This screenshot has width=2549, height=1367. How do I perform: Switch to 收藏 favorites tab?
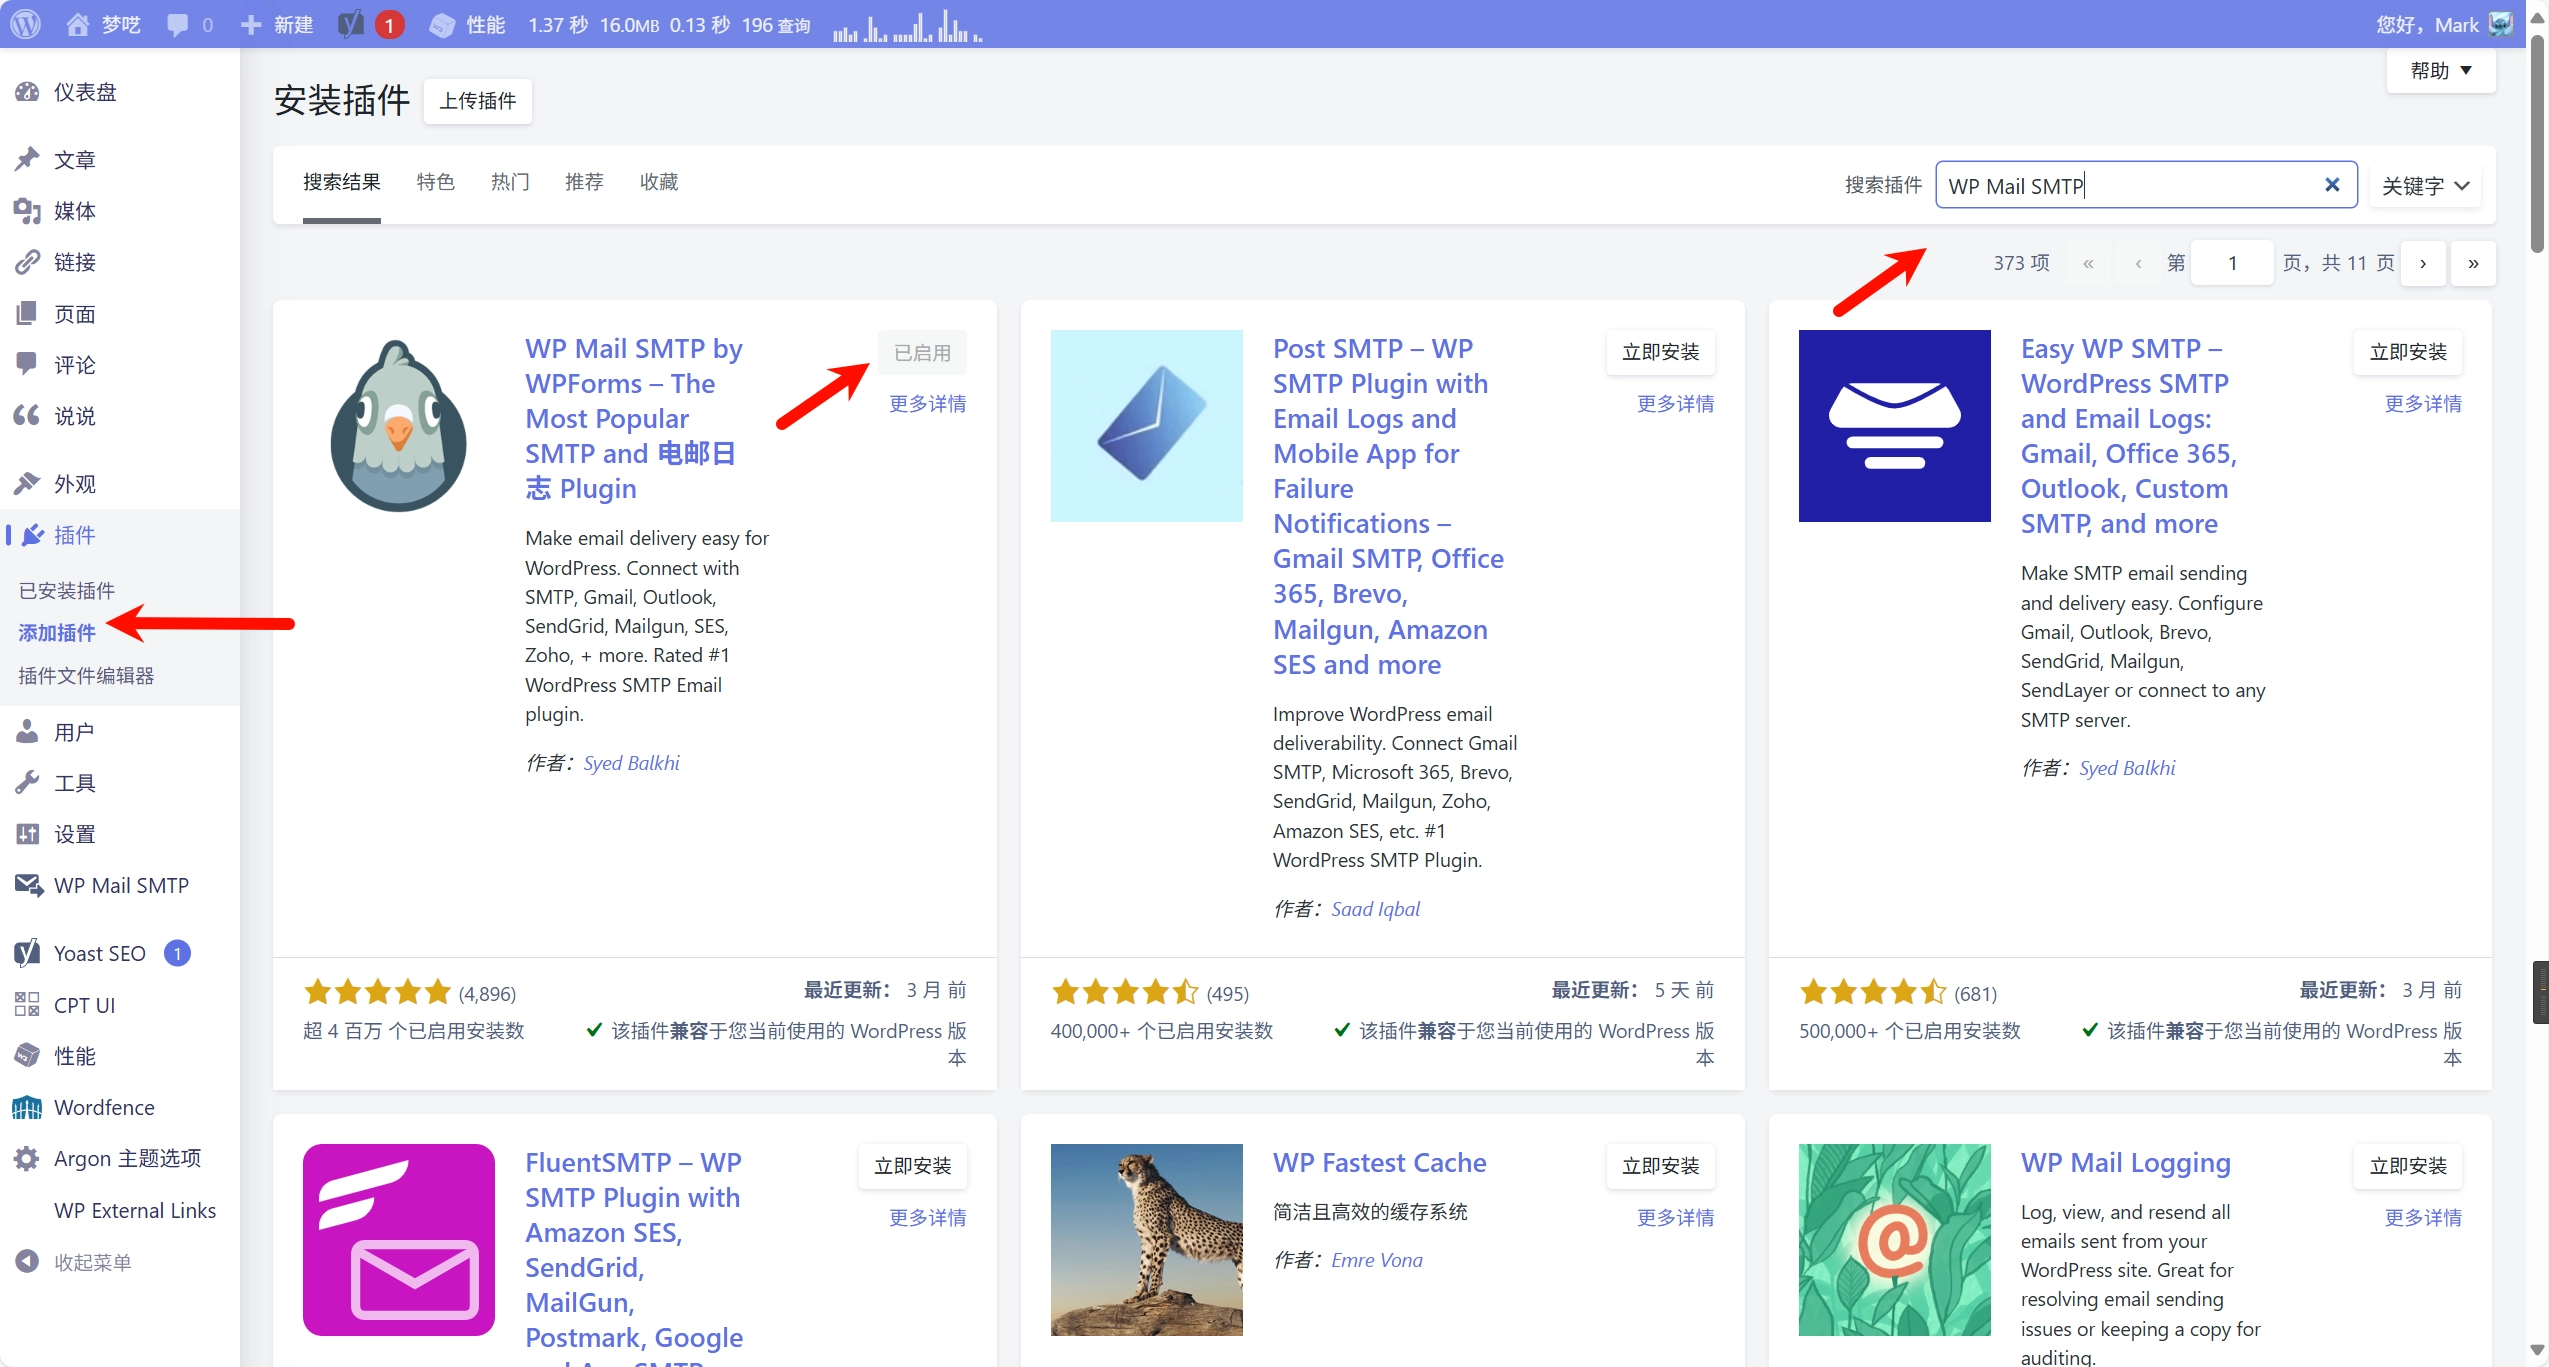pyautogui.click(x=659, y=182)
